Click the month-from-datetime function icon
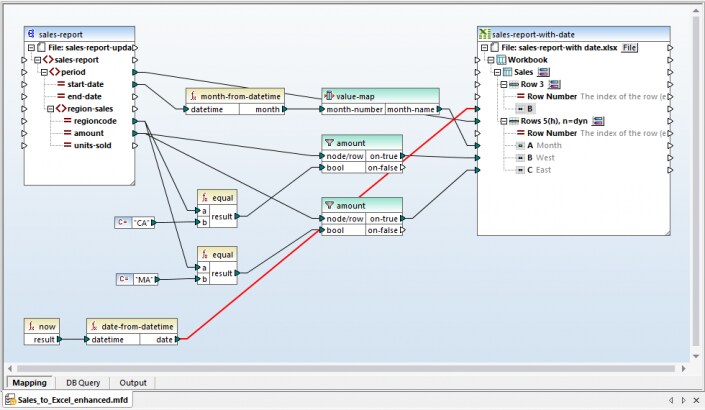705x410 pixels. 193,96
